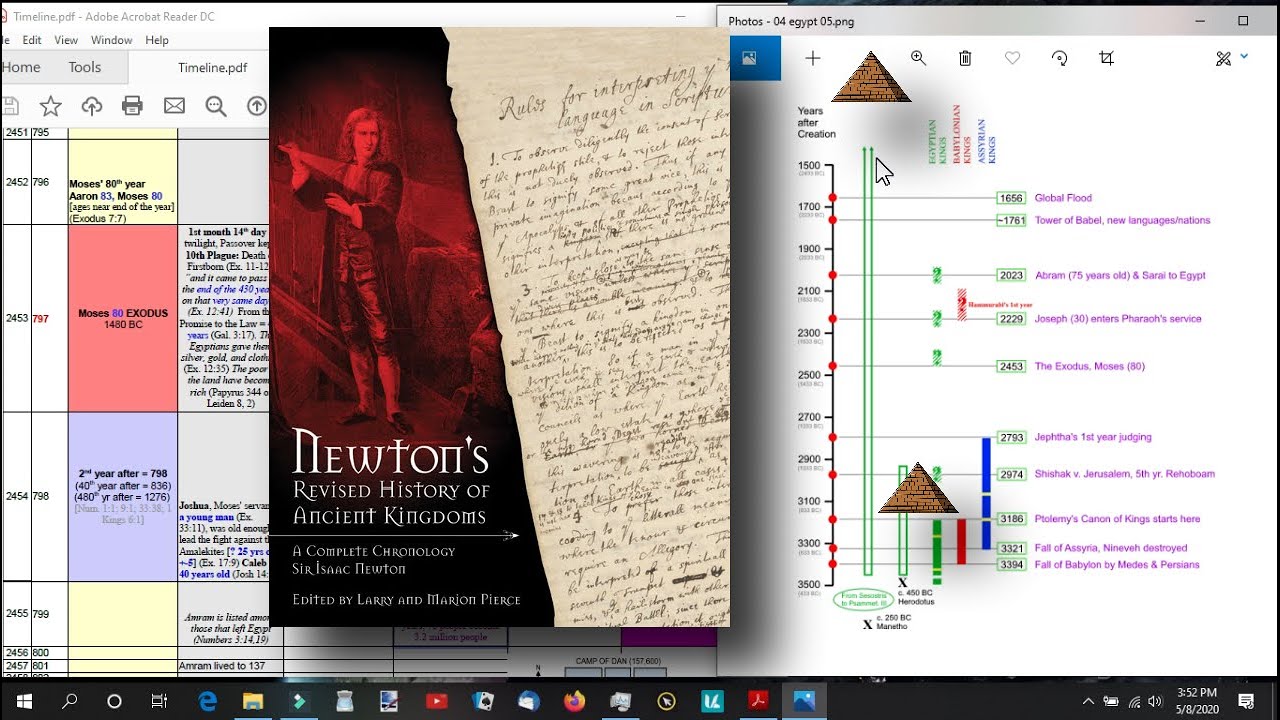Viewport: 1280px width, 720px height.
Task: Open the red YouTube-style taskbar app
Action: point(437,701)
